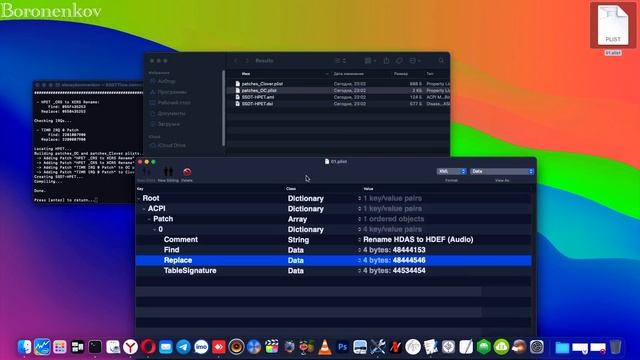Open Yandex Browser from the Dock
640x360 pixels.
pyautogui.click(x=131, y=347)
